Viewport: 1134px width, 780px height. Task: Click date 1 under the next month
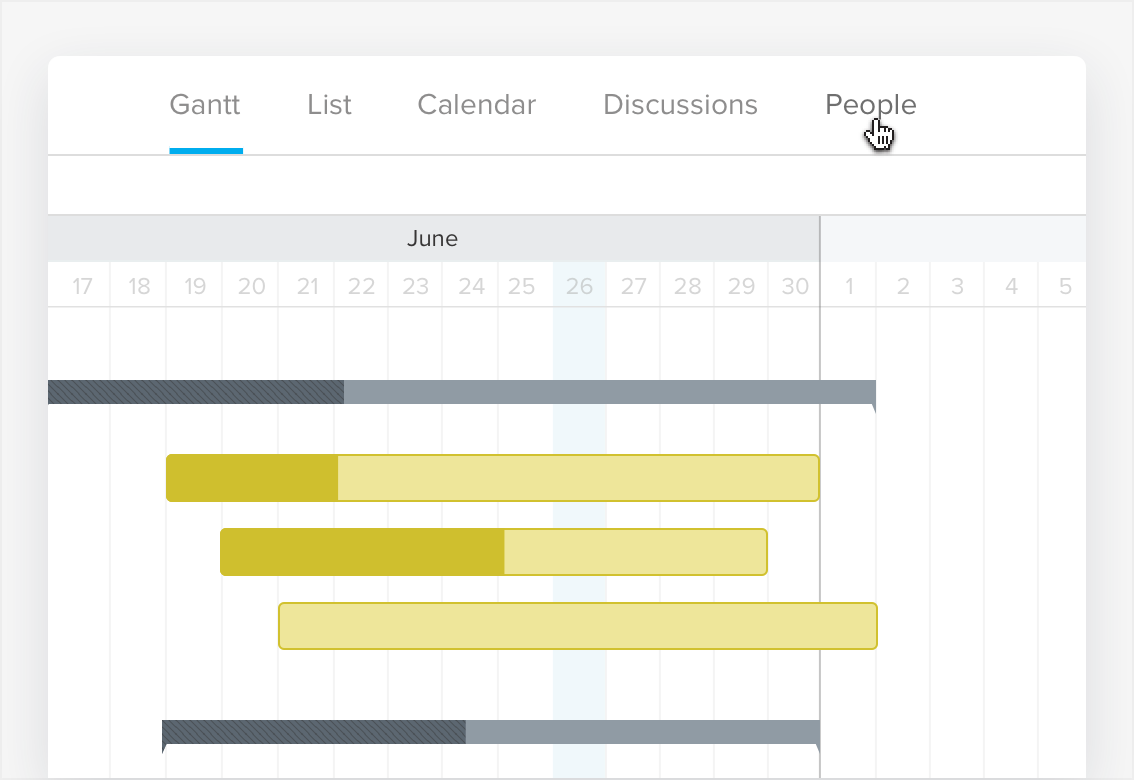pyautogui.click(x=848, y=286)
